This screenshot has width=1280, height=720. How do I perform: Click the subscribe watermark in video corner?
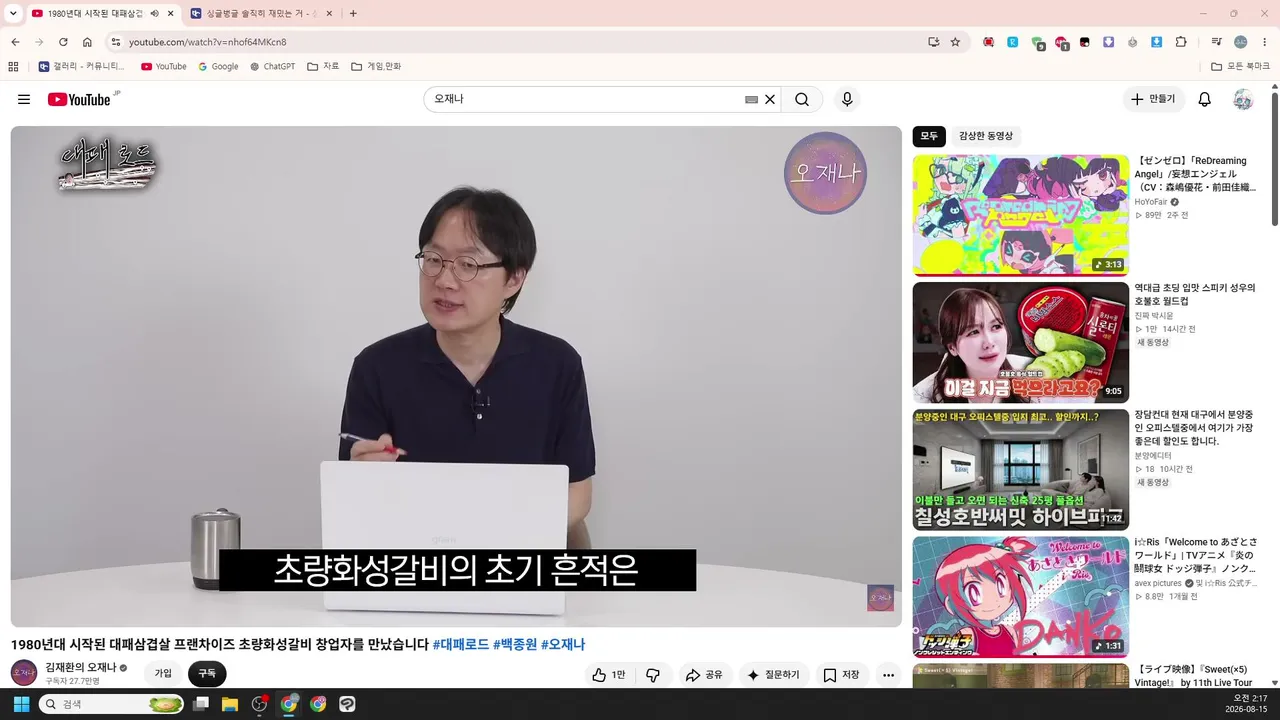point(880,598)
